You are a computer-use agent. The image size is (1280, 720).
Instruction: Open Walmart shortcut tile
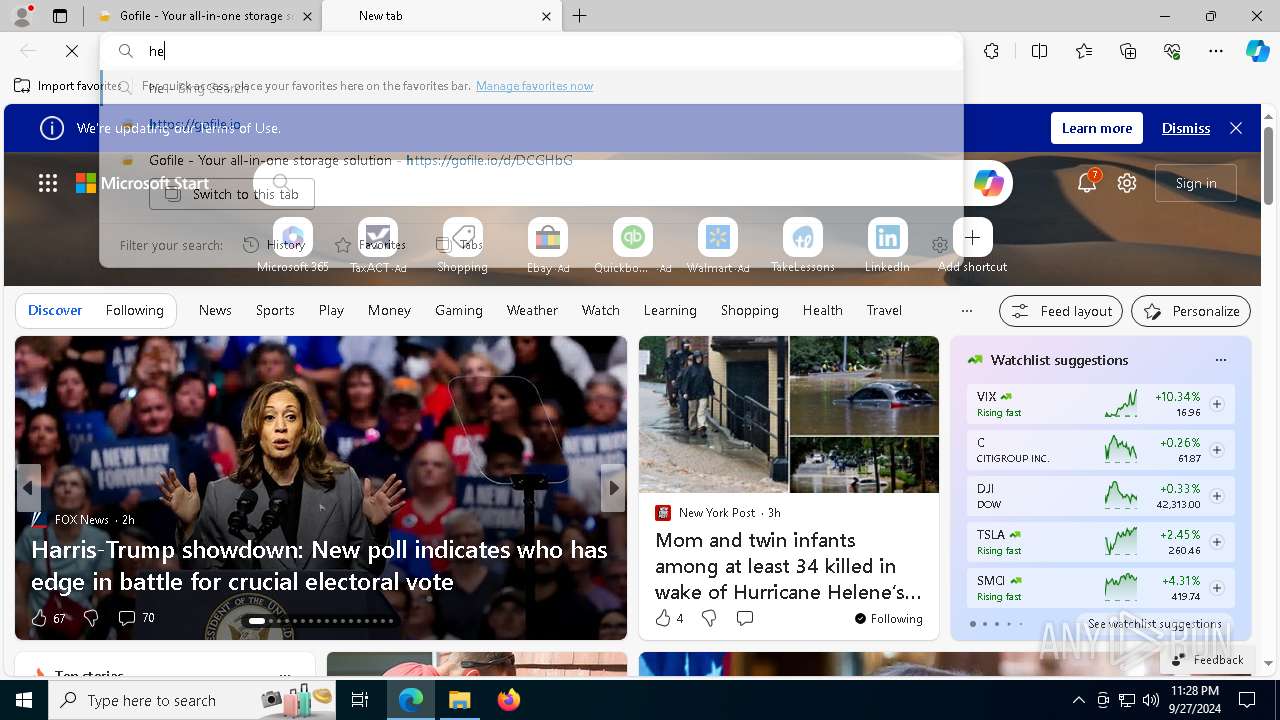click(x=718, y=246)
